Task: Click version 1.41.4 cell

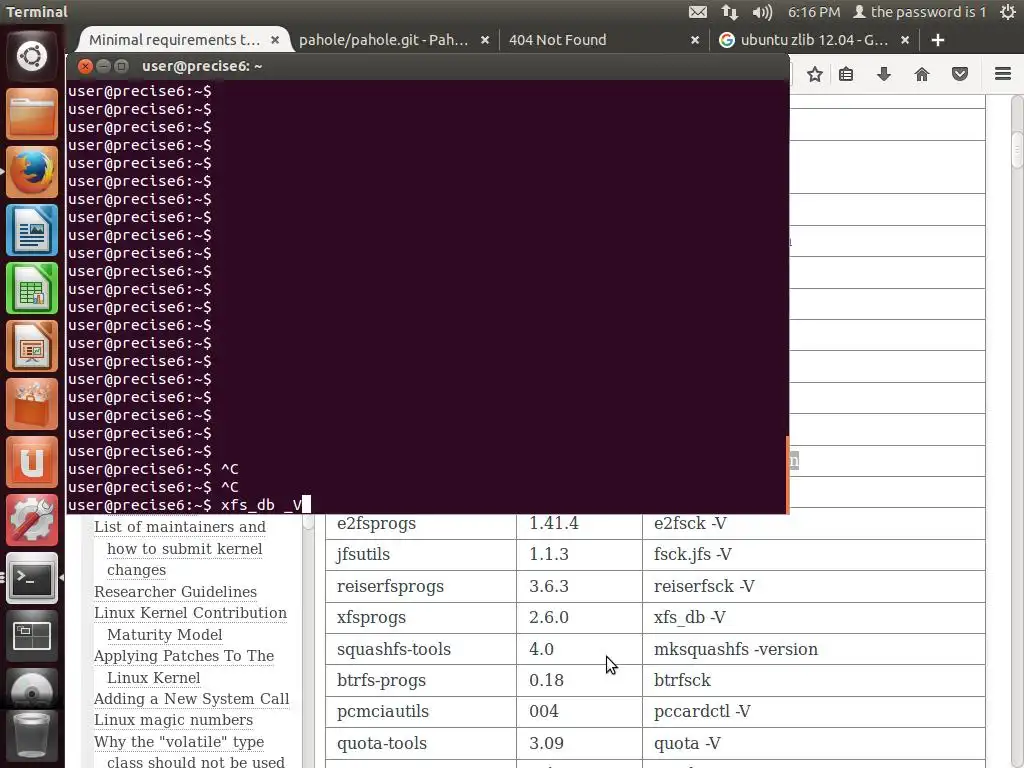Action: coord(580,523)
